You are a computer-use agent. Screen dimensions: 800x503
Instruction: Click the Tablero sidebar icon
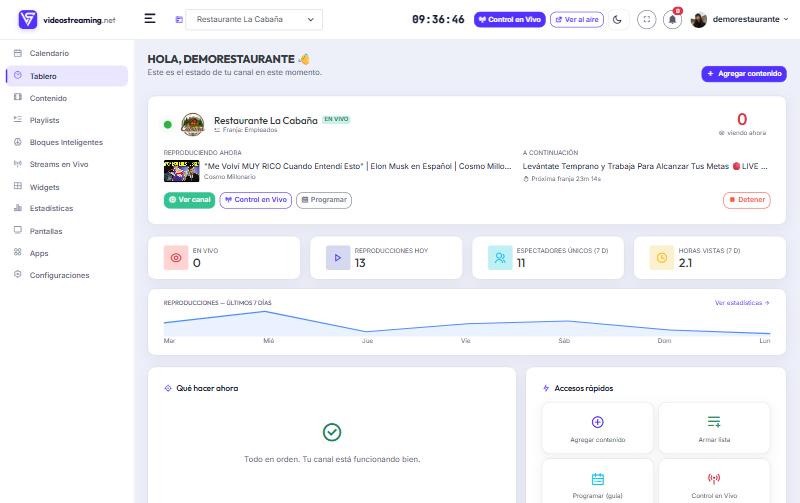click(x=18, y=76)
